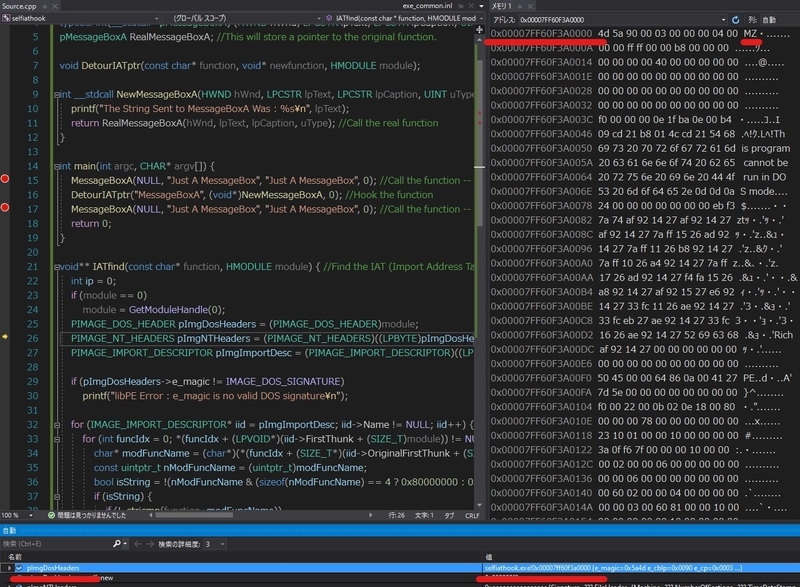Collapse the outer for loop at line 32

tap(57, 425)
